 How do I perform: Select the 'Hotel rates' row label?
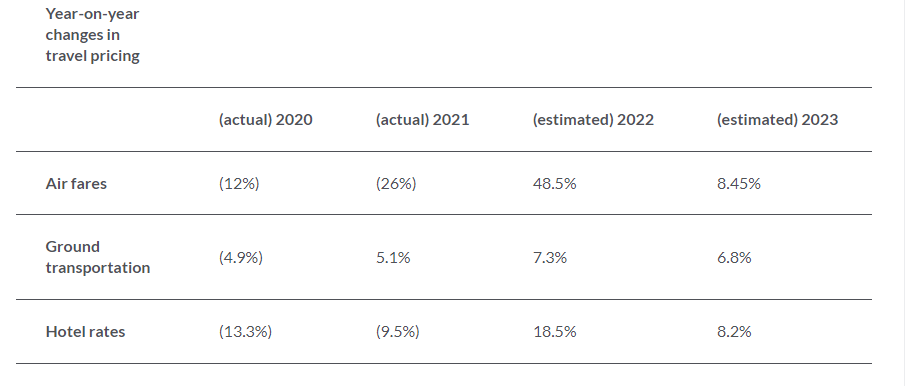click(85, 332)
